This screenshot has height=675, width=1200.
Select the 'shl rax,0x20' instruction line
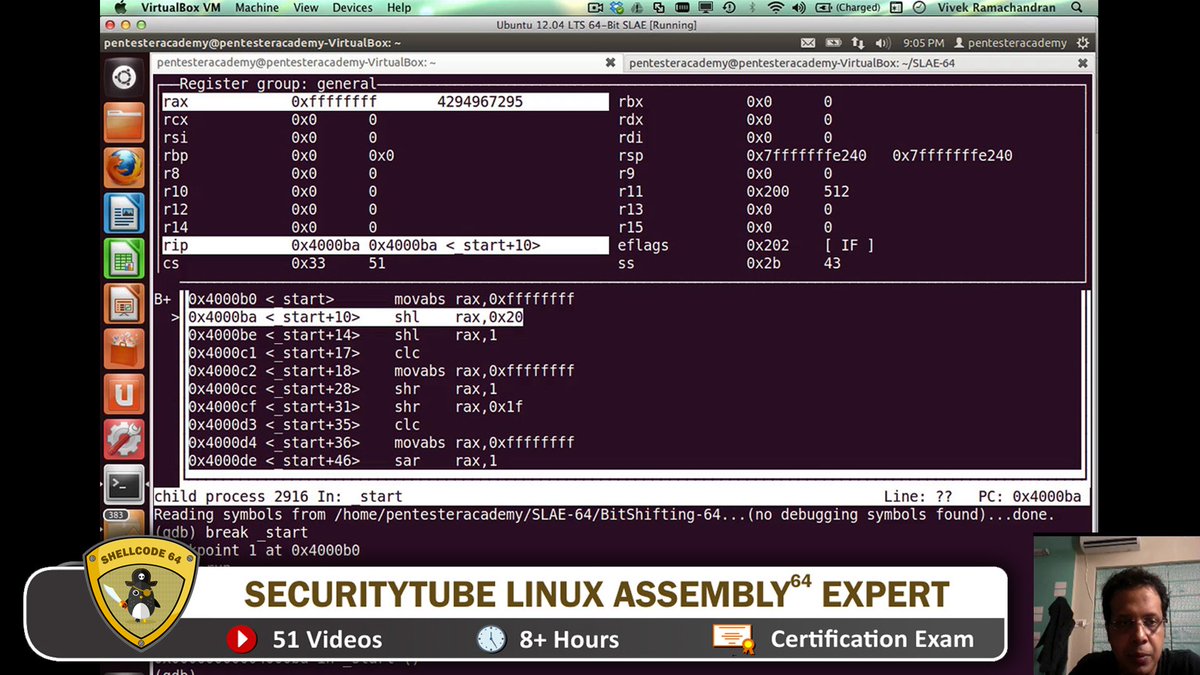coord(356,318)
